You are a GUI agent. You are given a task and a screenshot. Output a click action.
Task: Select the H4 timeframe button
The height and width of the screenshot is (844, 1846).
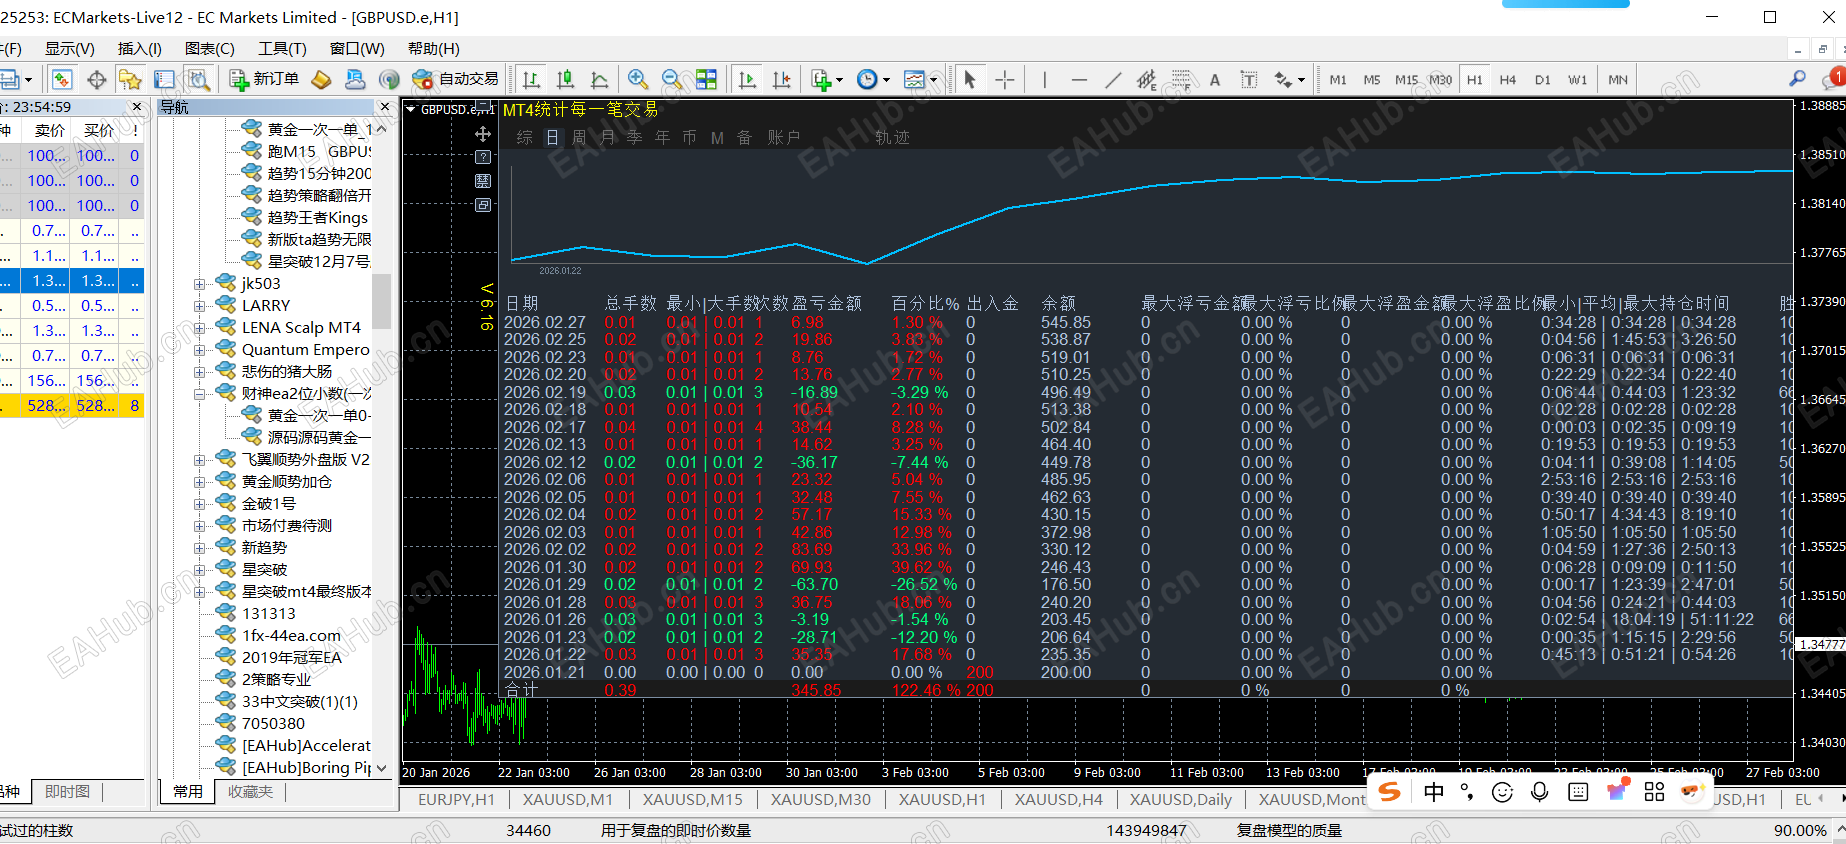(x=1508, y=80)
